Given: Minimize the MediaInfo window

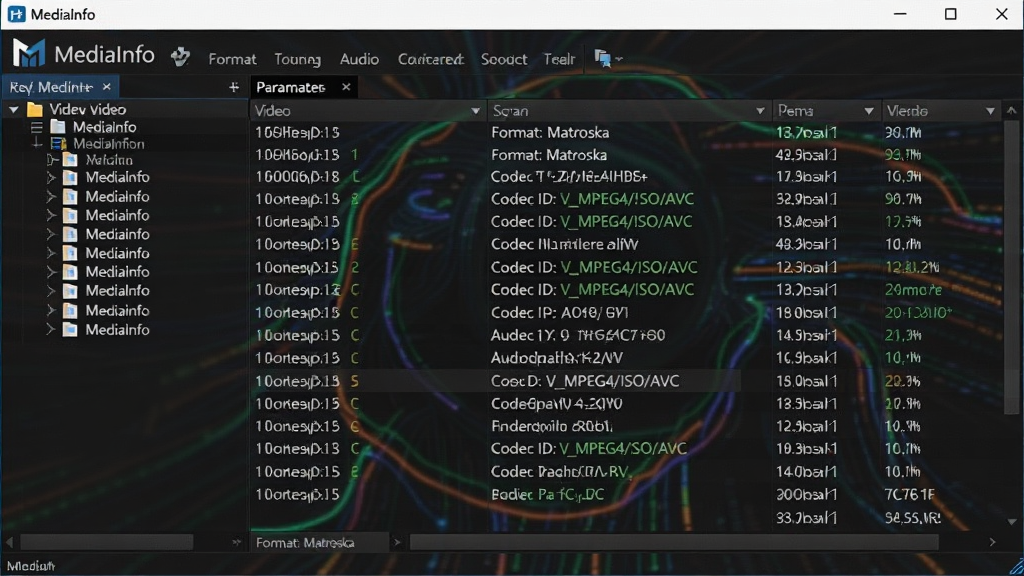Looking at the screenshot, I should point(901,14).
